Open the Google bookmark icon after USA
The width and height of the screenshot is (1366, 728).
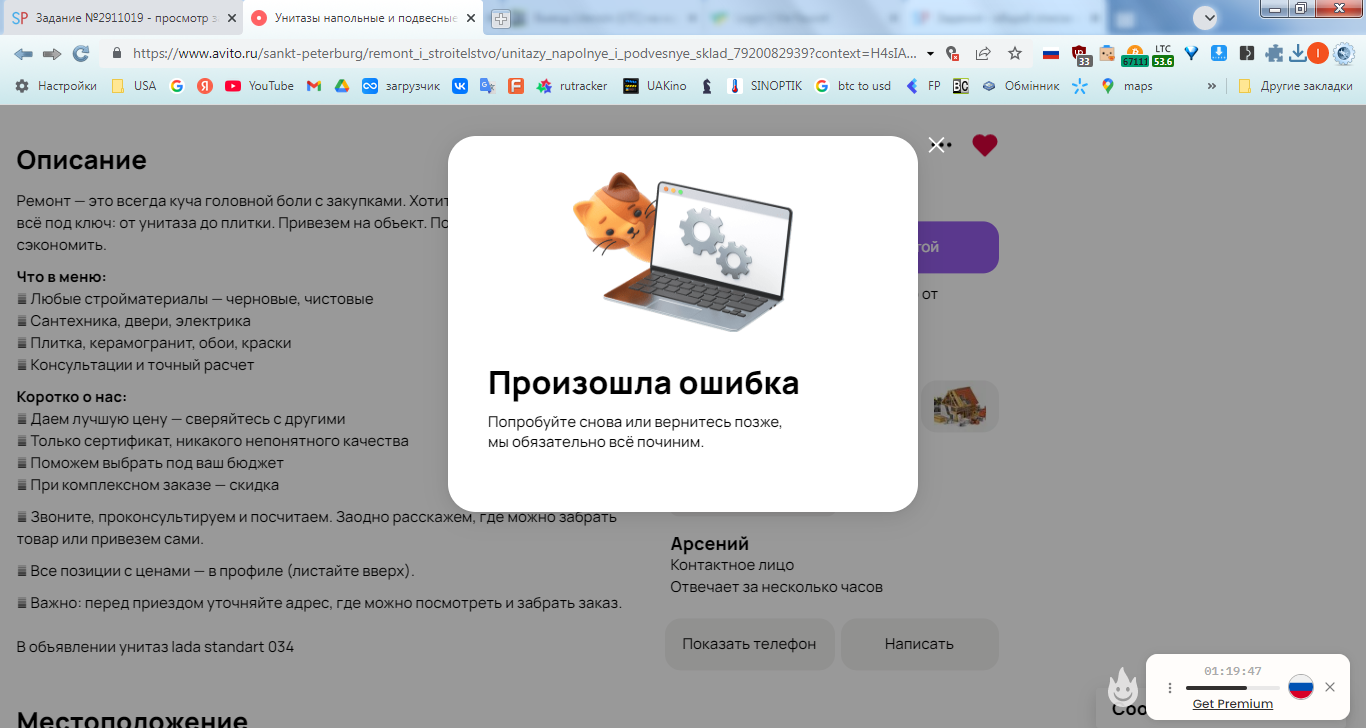tap(177, 86)
